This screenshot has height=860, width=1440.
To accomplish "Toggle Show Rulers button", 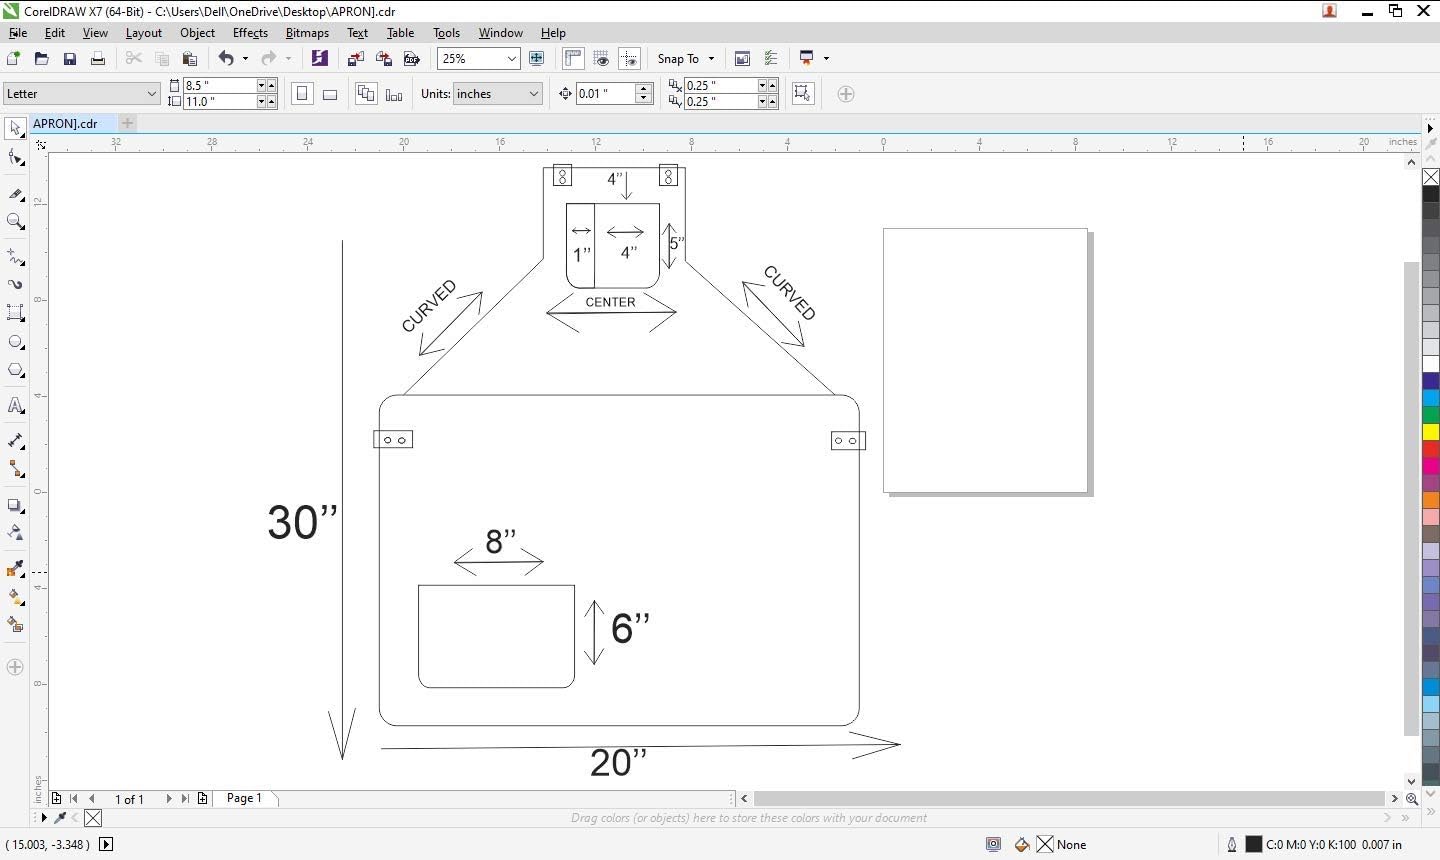I will (573, 59).
